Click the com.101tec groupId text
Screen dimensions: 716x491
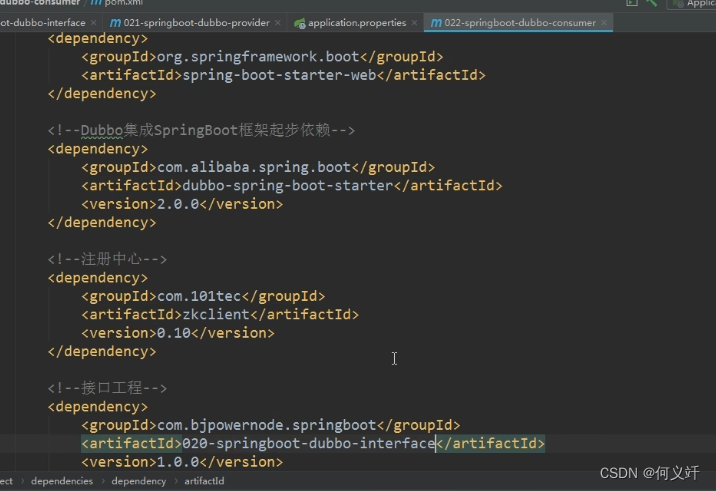pyautogui.click(x=199, y=296)
